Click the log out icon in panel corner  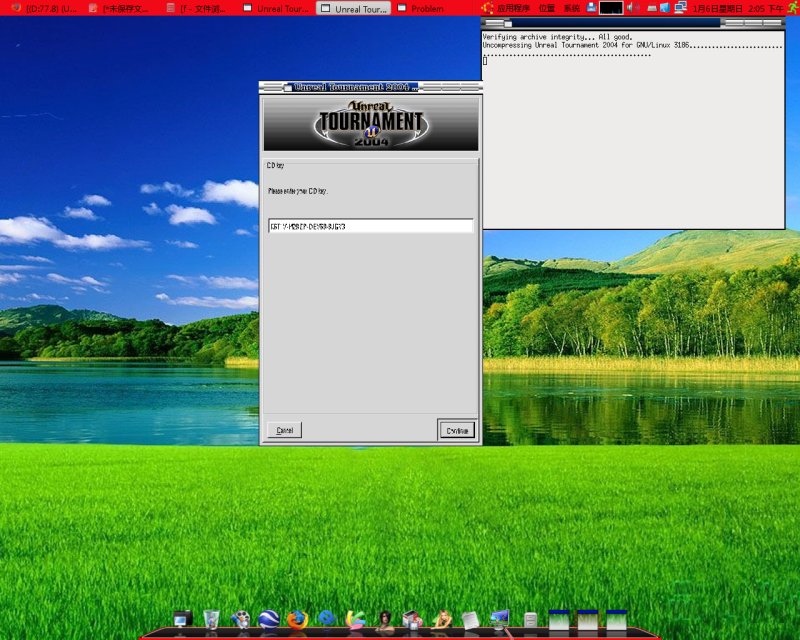click(793, 8)
